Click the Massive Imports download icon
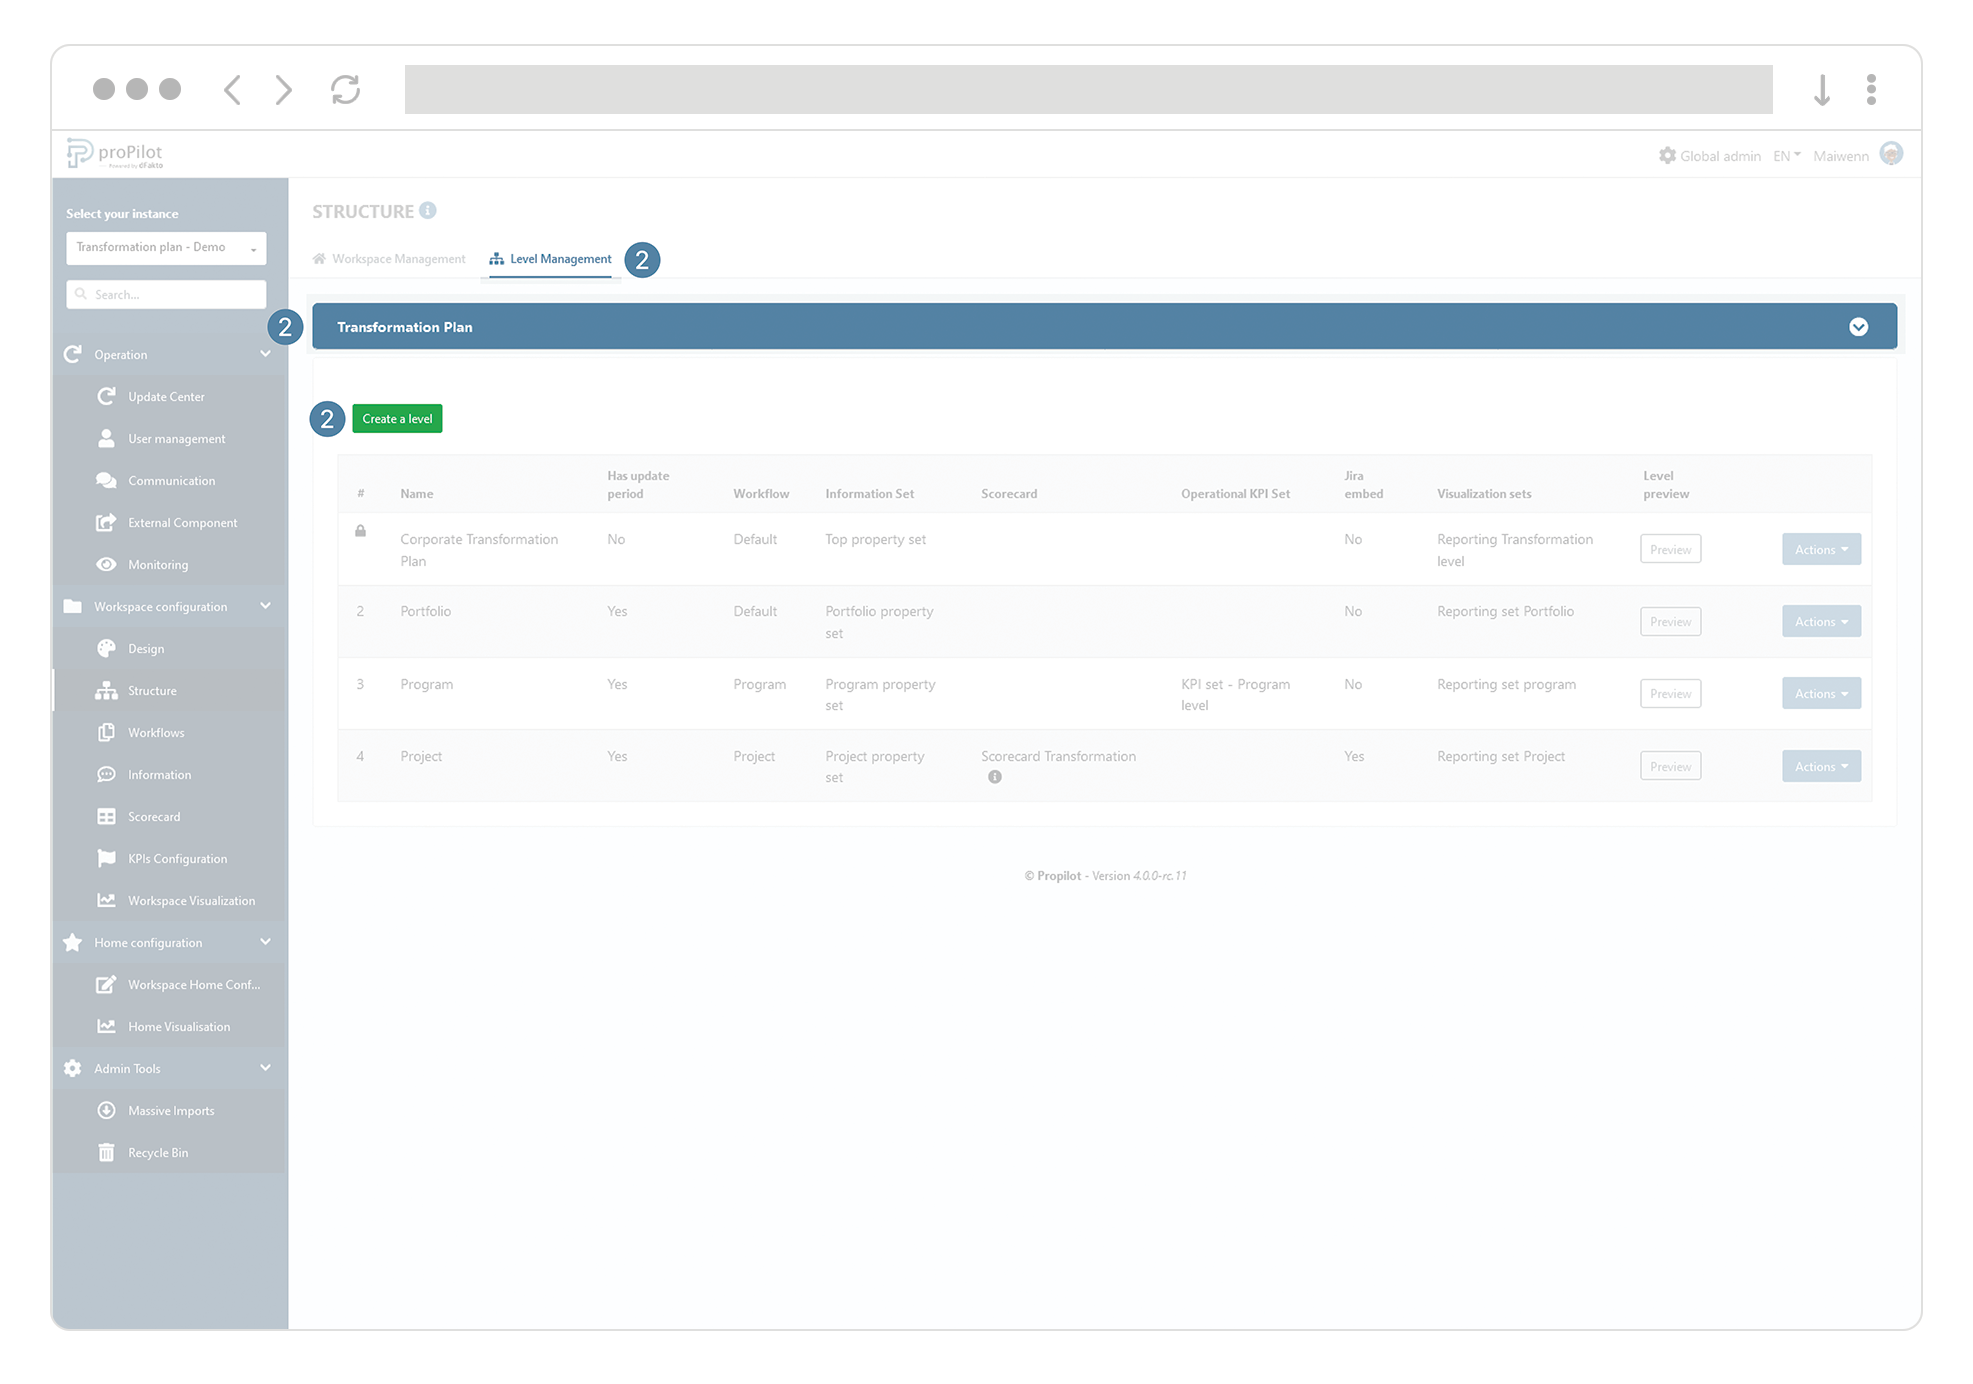1973x1384 pixels. tap(106, 1111)
